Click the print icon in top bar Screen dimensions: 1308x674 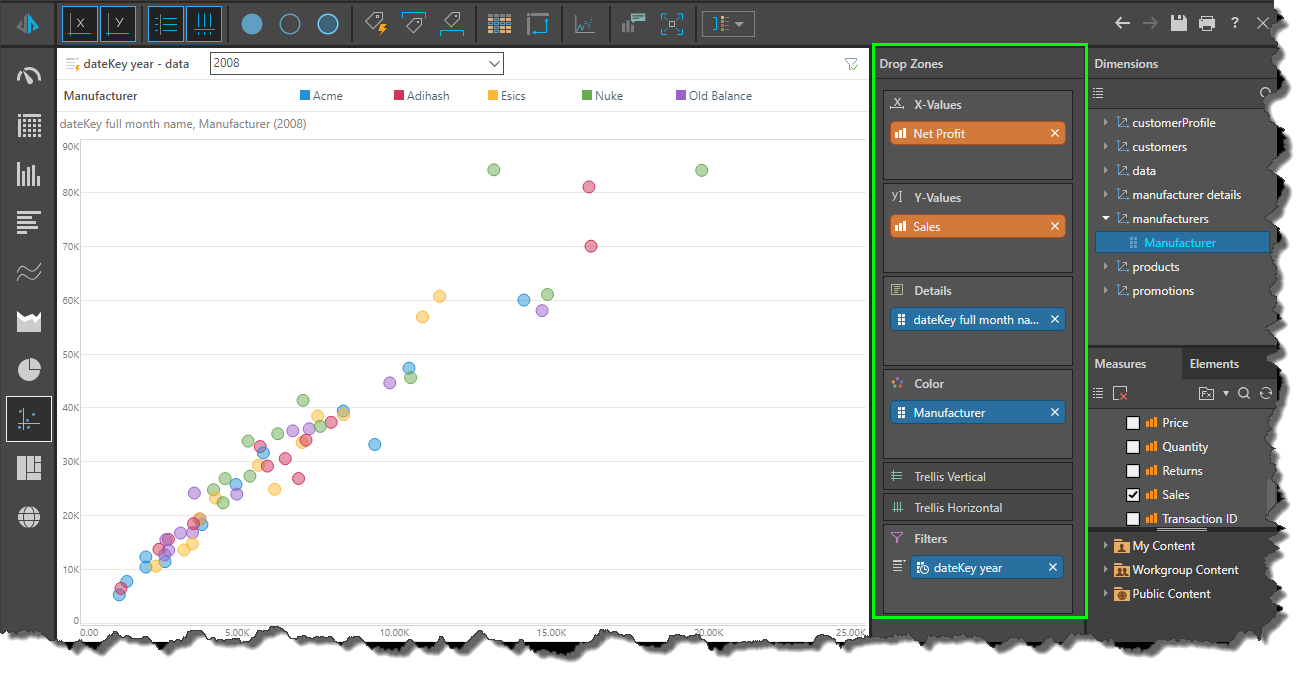pos(1207,23)
